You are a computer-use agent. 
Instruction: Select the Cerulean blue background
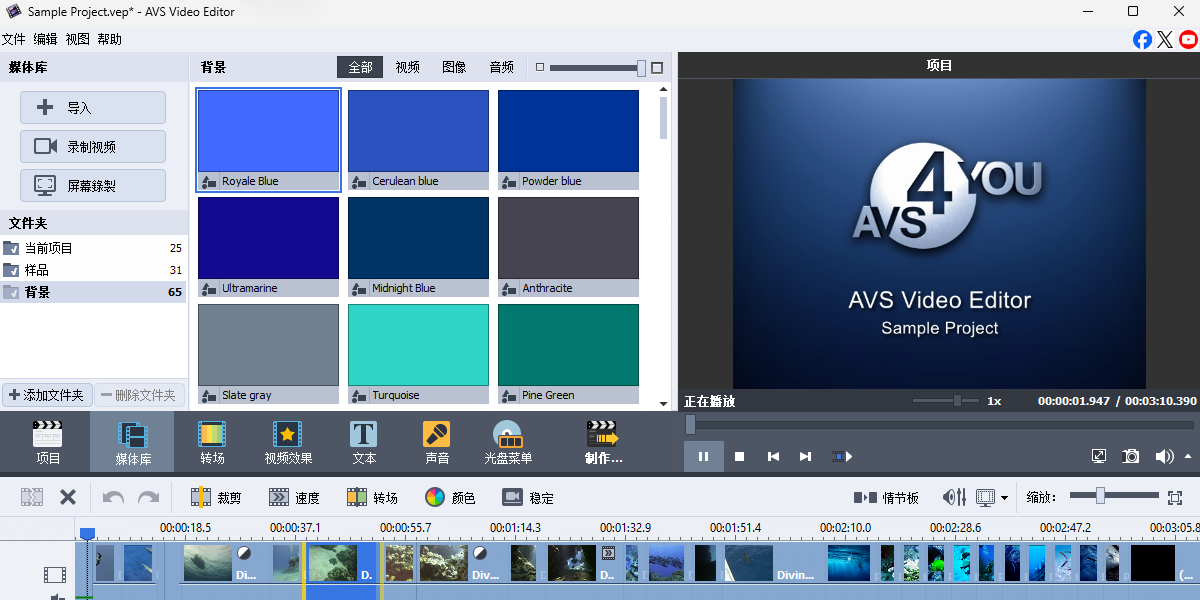[x=418, y=139]
